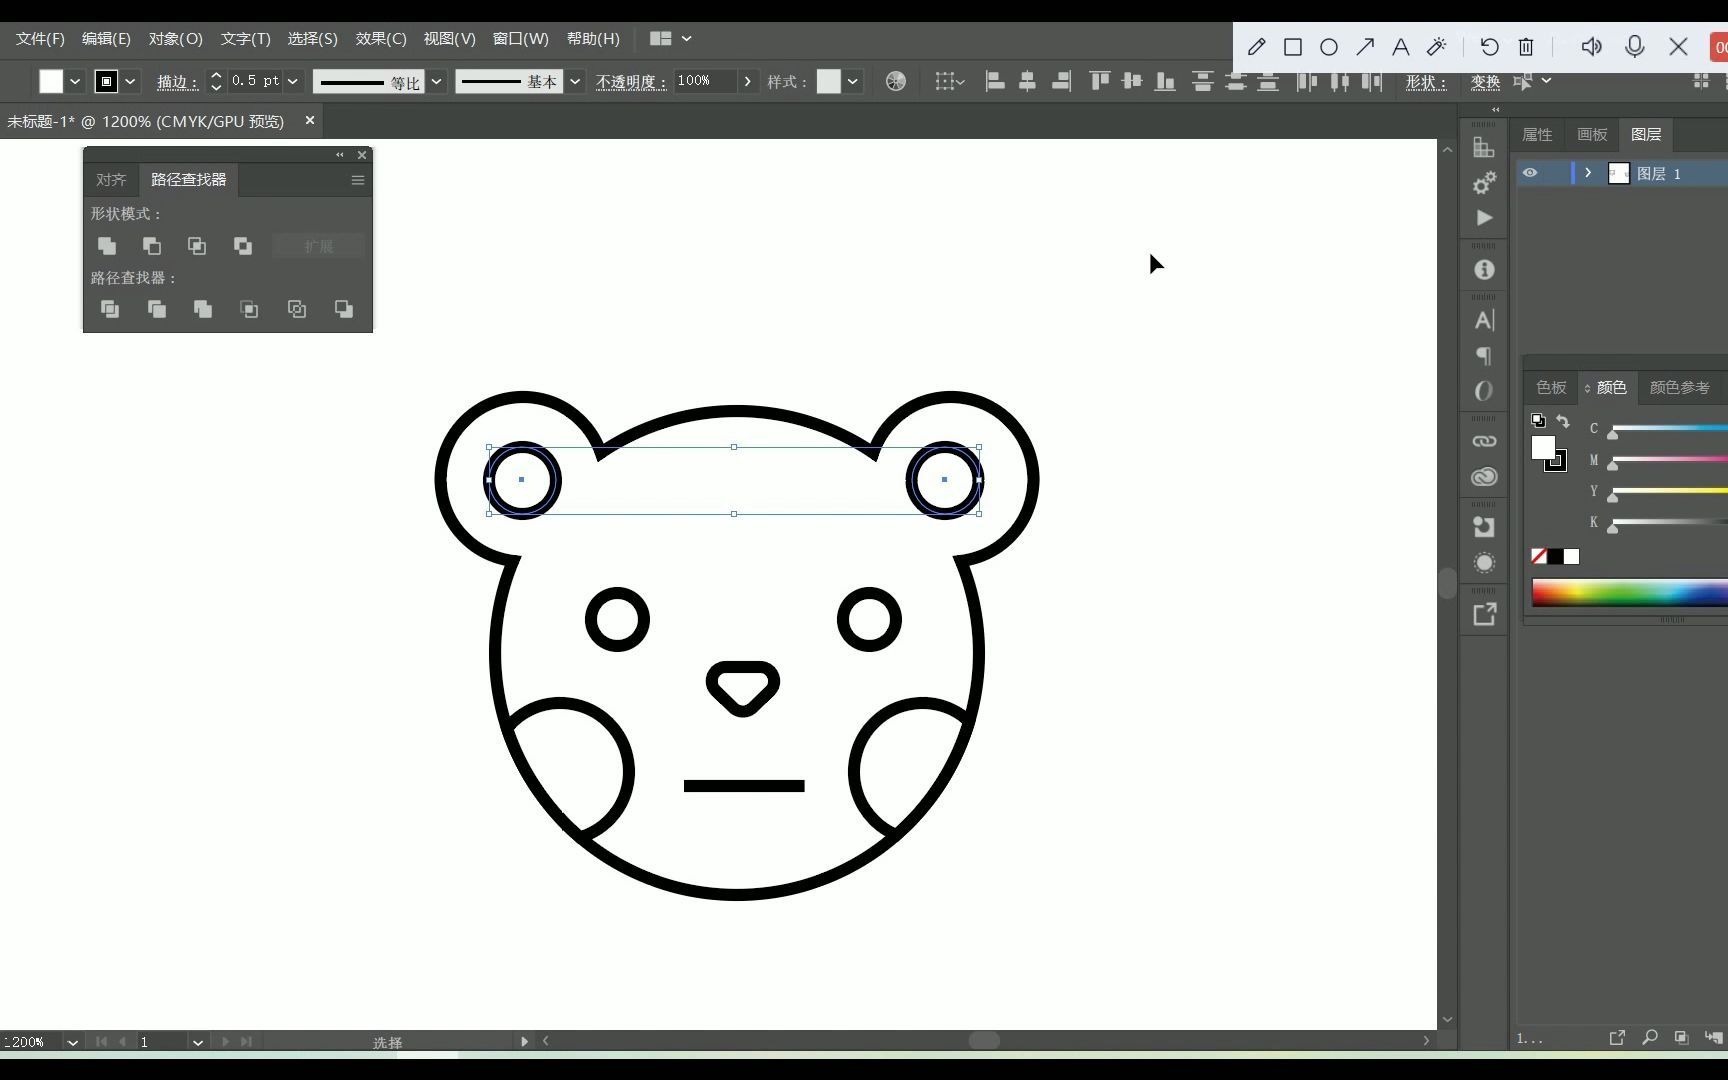Swap the fill and stroke colors
Viewport: 1728px width, 1080px height.
coord(1565,421)
